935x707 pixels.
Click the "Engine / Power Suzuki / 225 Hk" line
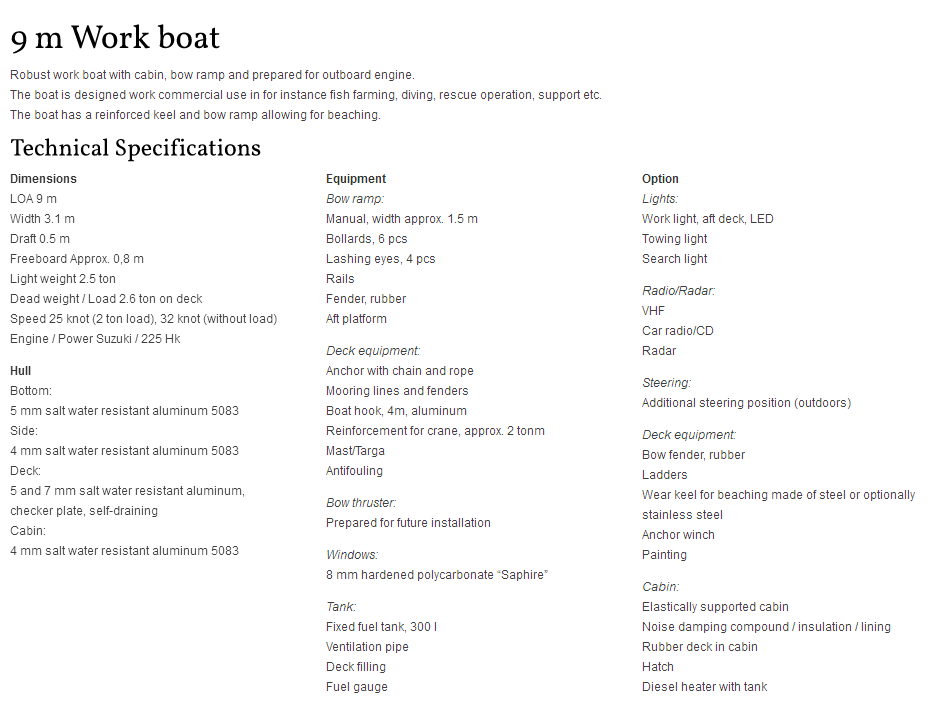click(x=95, y=339)
